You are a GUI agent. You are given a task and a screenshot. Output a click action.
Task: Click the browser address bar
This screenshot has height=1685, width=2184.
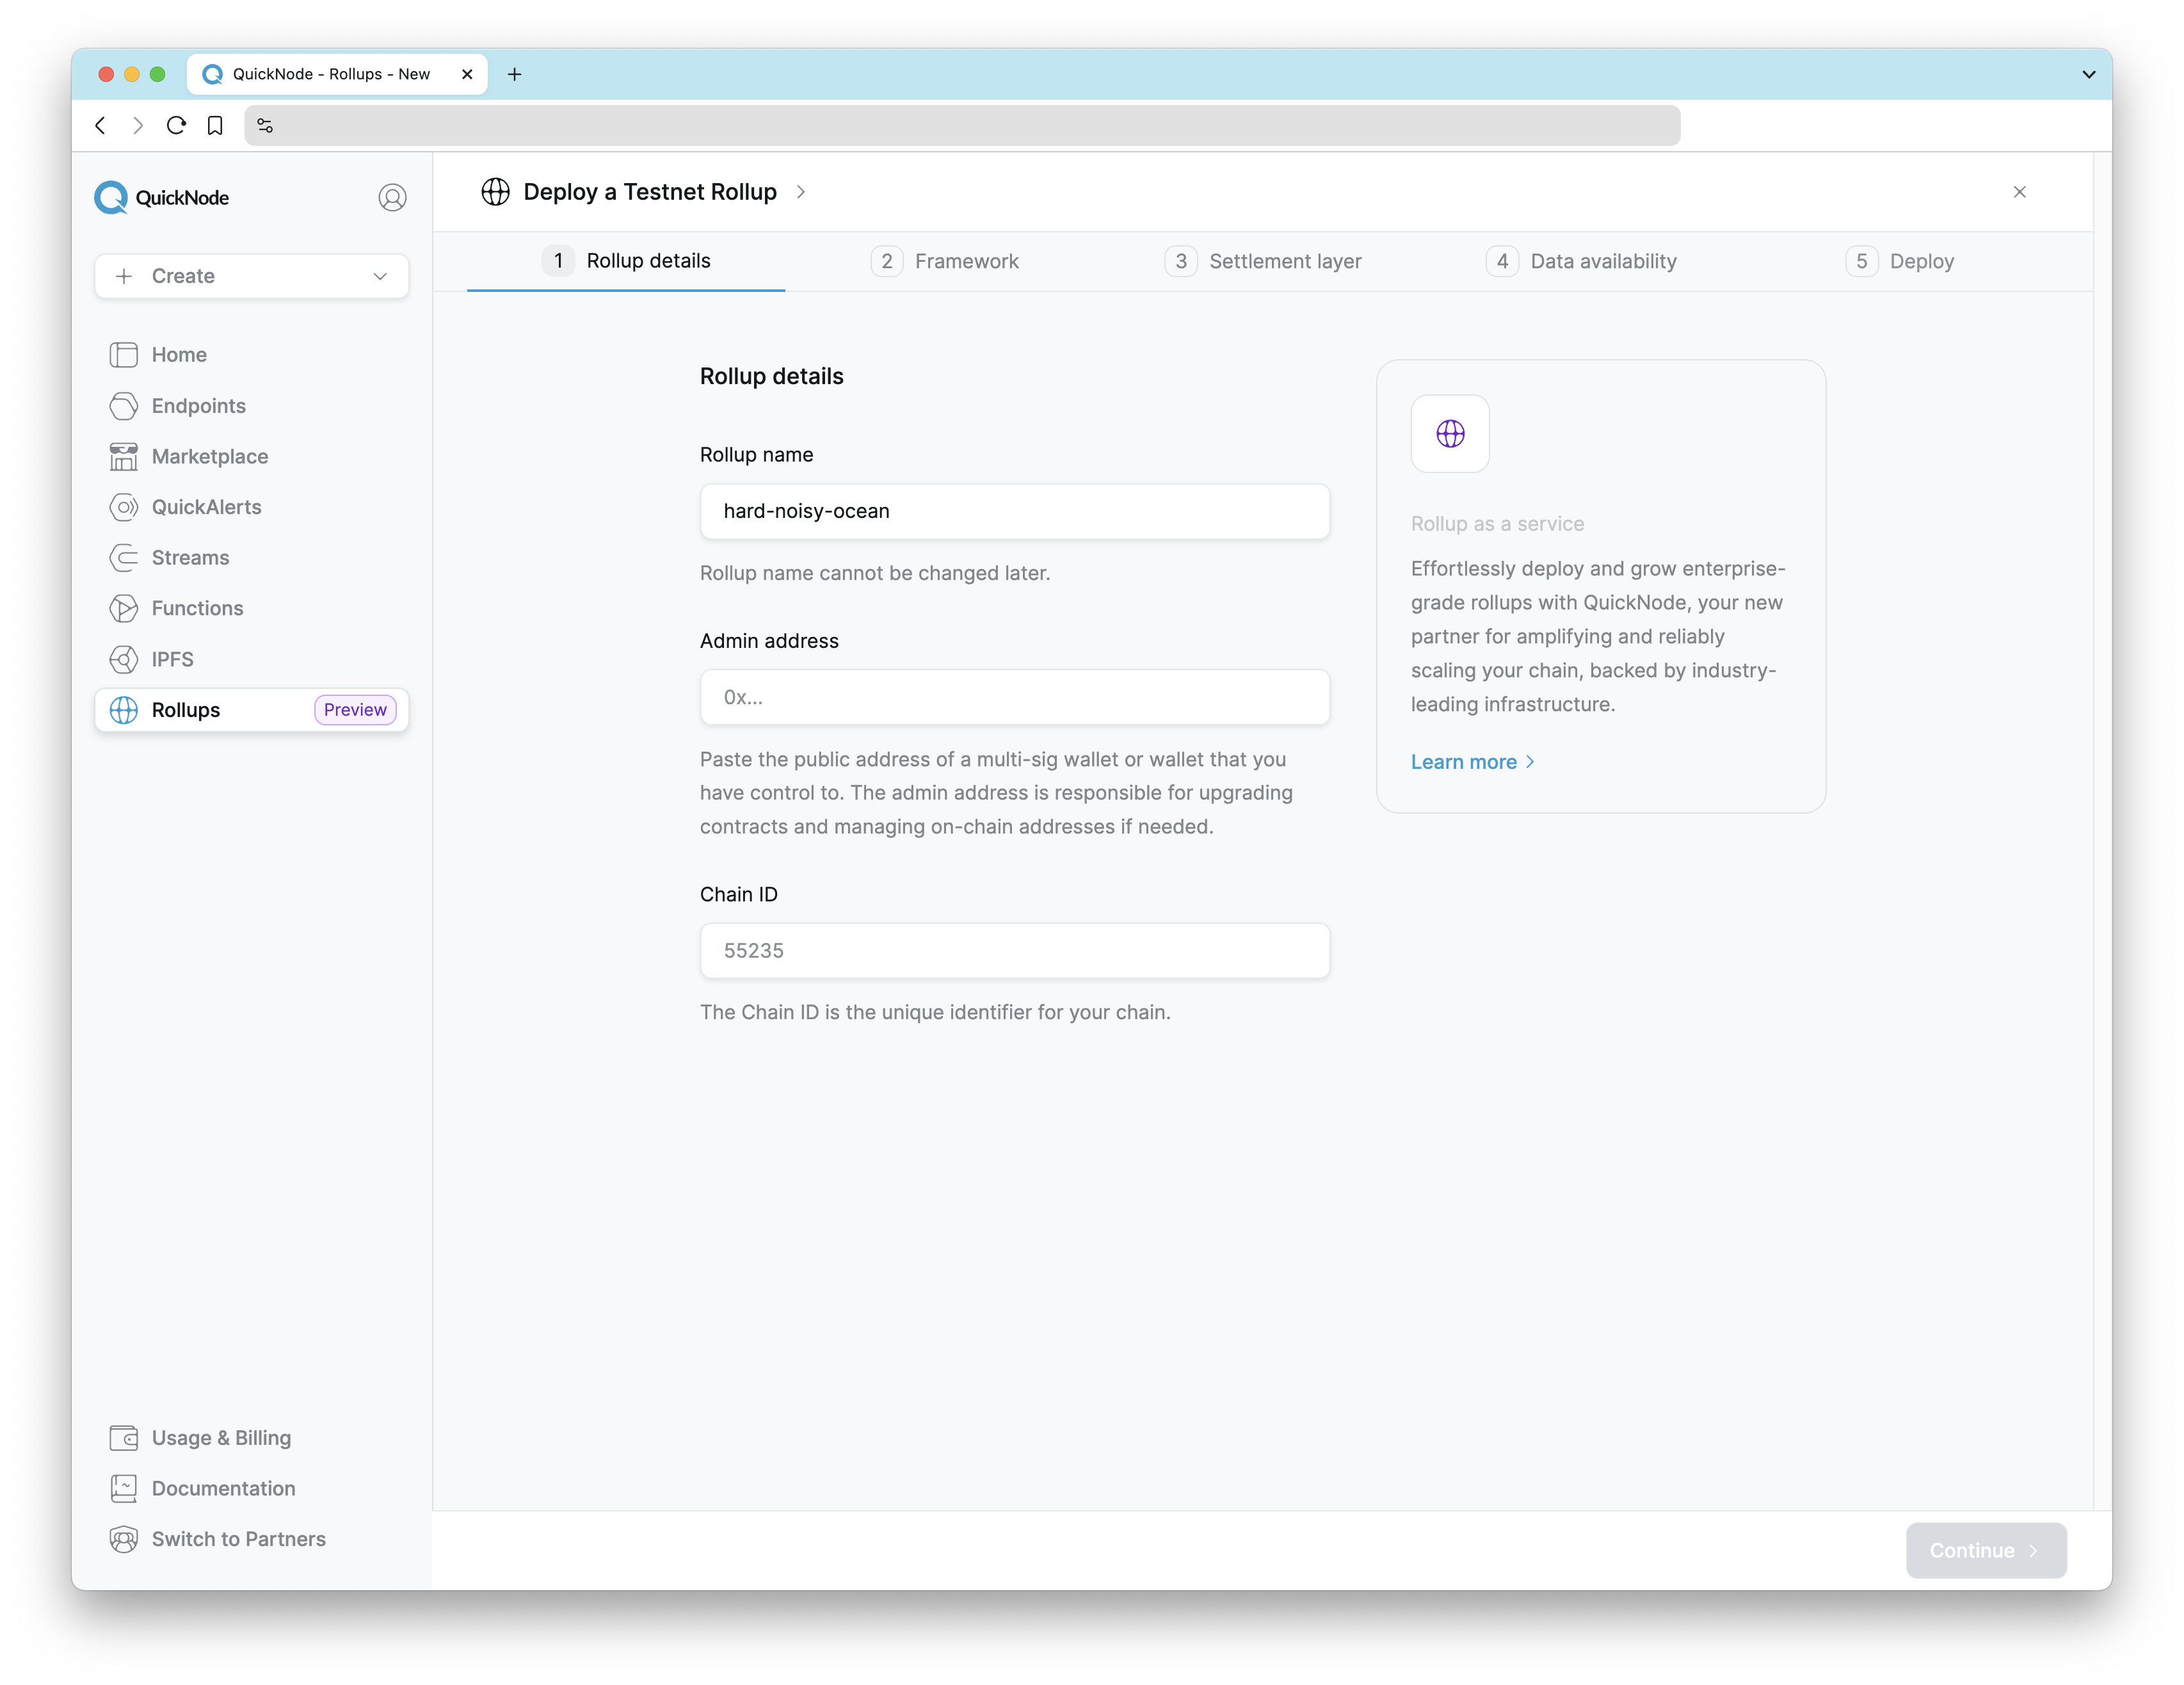[962, 126]
